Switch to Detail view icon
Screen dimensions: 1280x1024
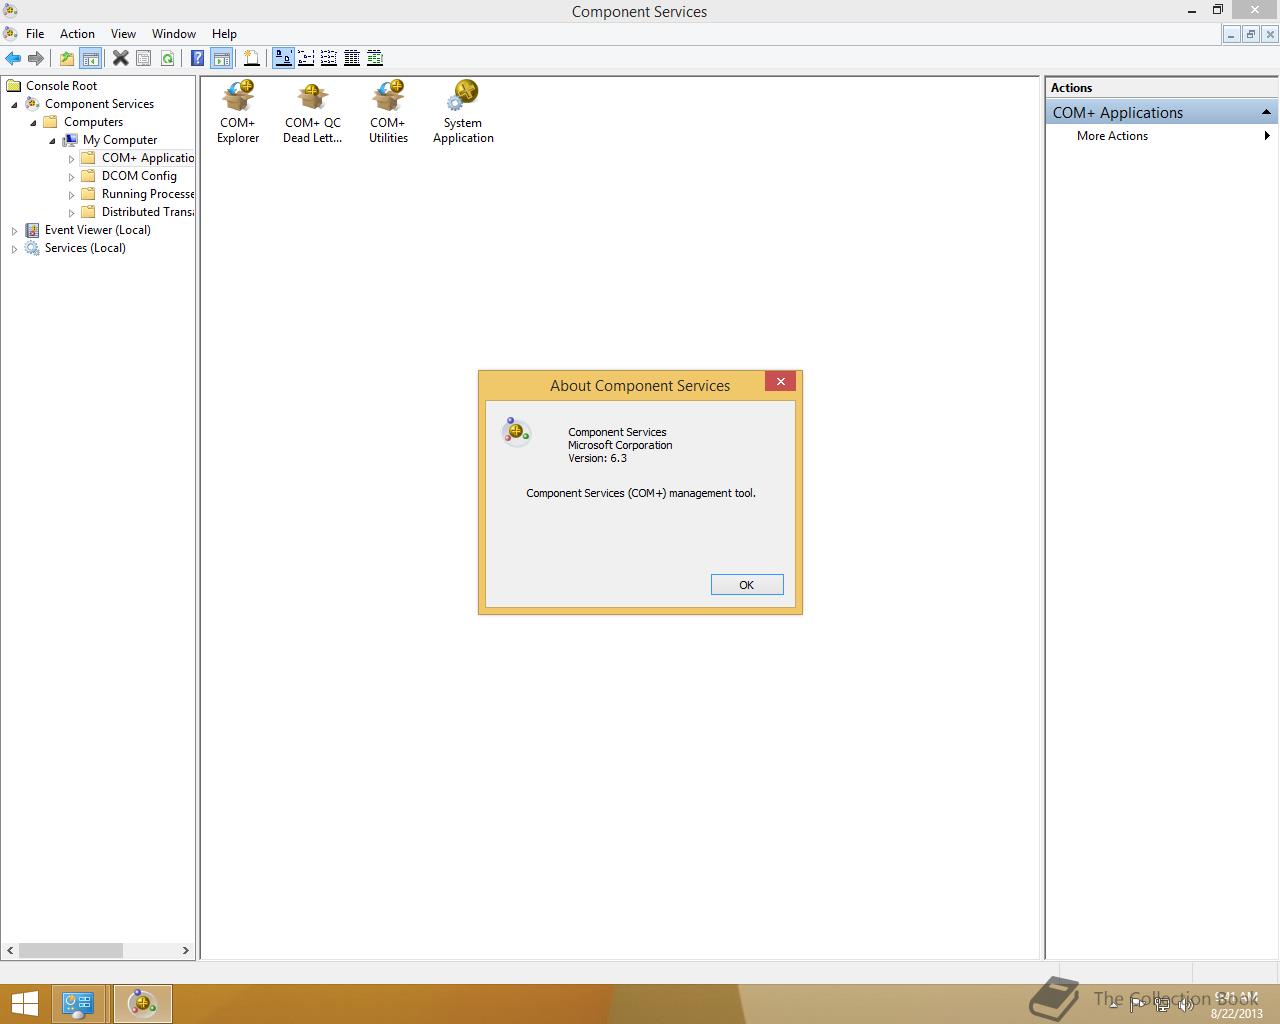click(x=352, y=58)
